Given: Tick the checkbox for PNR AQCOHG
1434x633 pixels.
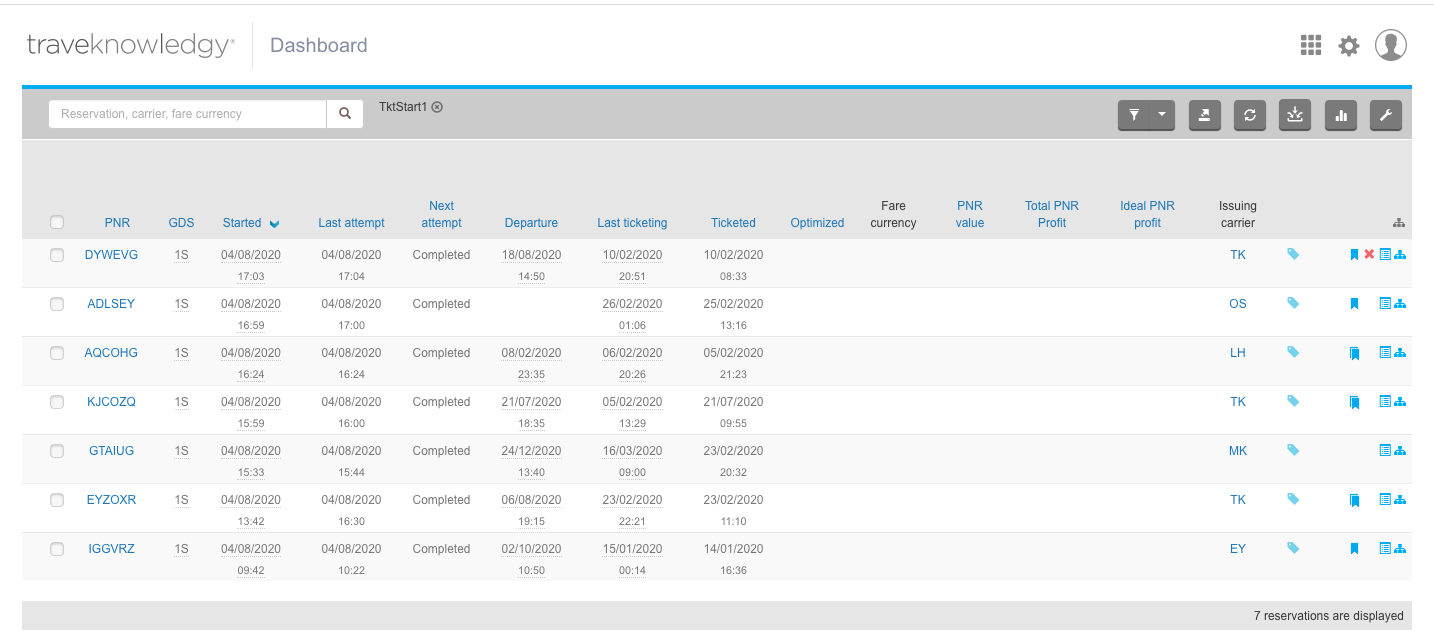Looking at the screenshot, I should pos(57,353).
